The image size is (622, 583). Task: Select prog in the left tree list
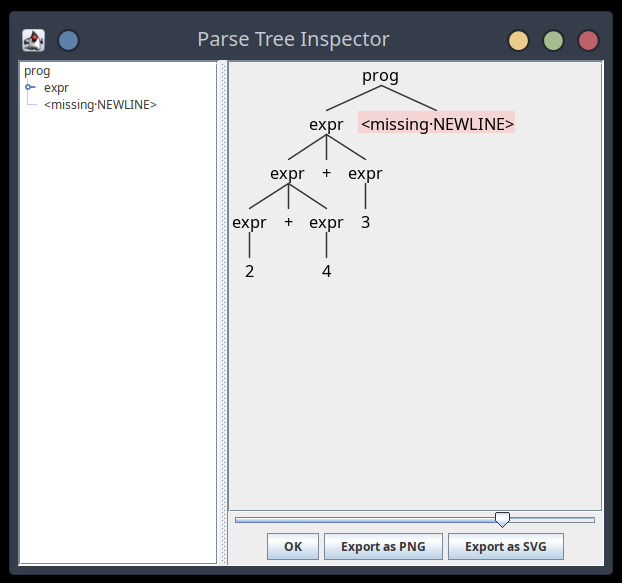pyautogui.click(x=37, y=71)
